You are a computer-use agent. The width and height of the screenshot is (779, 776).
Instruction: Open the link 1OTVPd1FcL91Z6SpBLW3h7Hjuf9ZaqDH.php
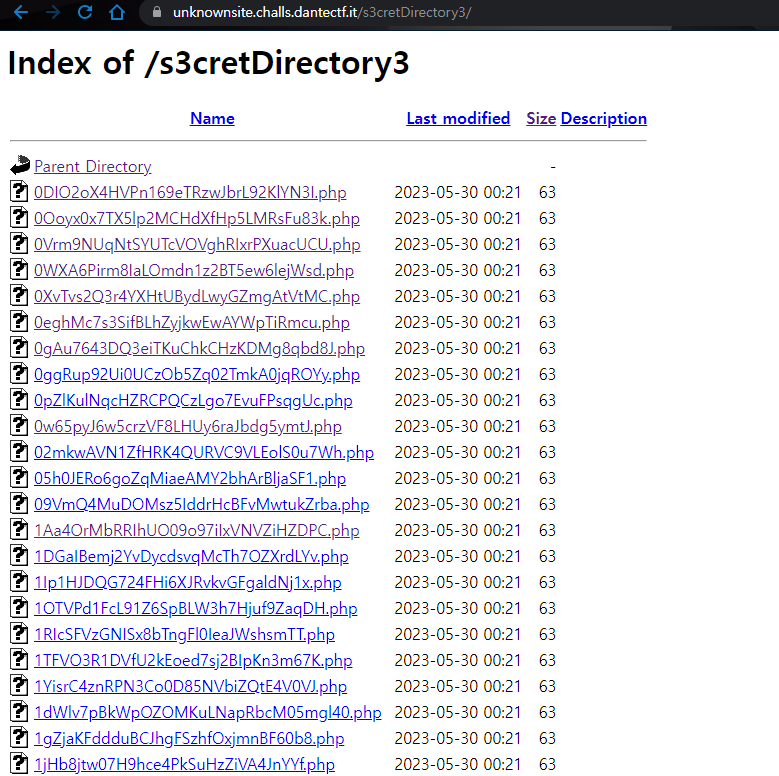[196, 609]
